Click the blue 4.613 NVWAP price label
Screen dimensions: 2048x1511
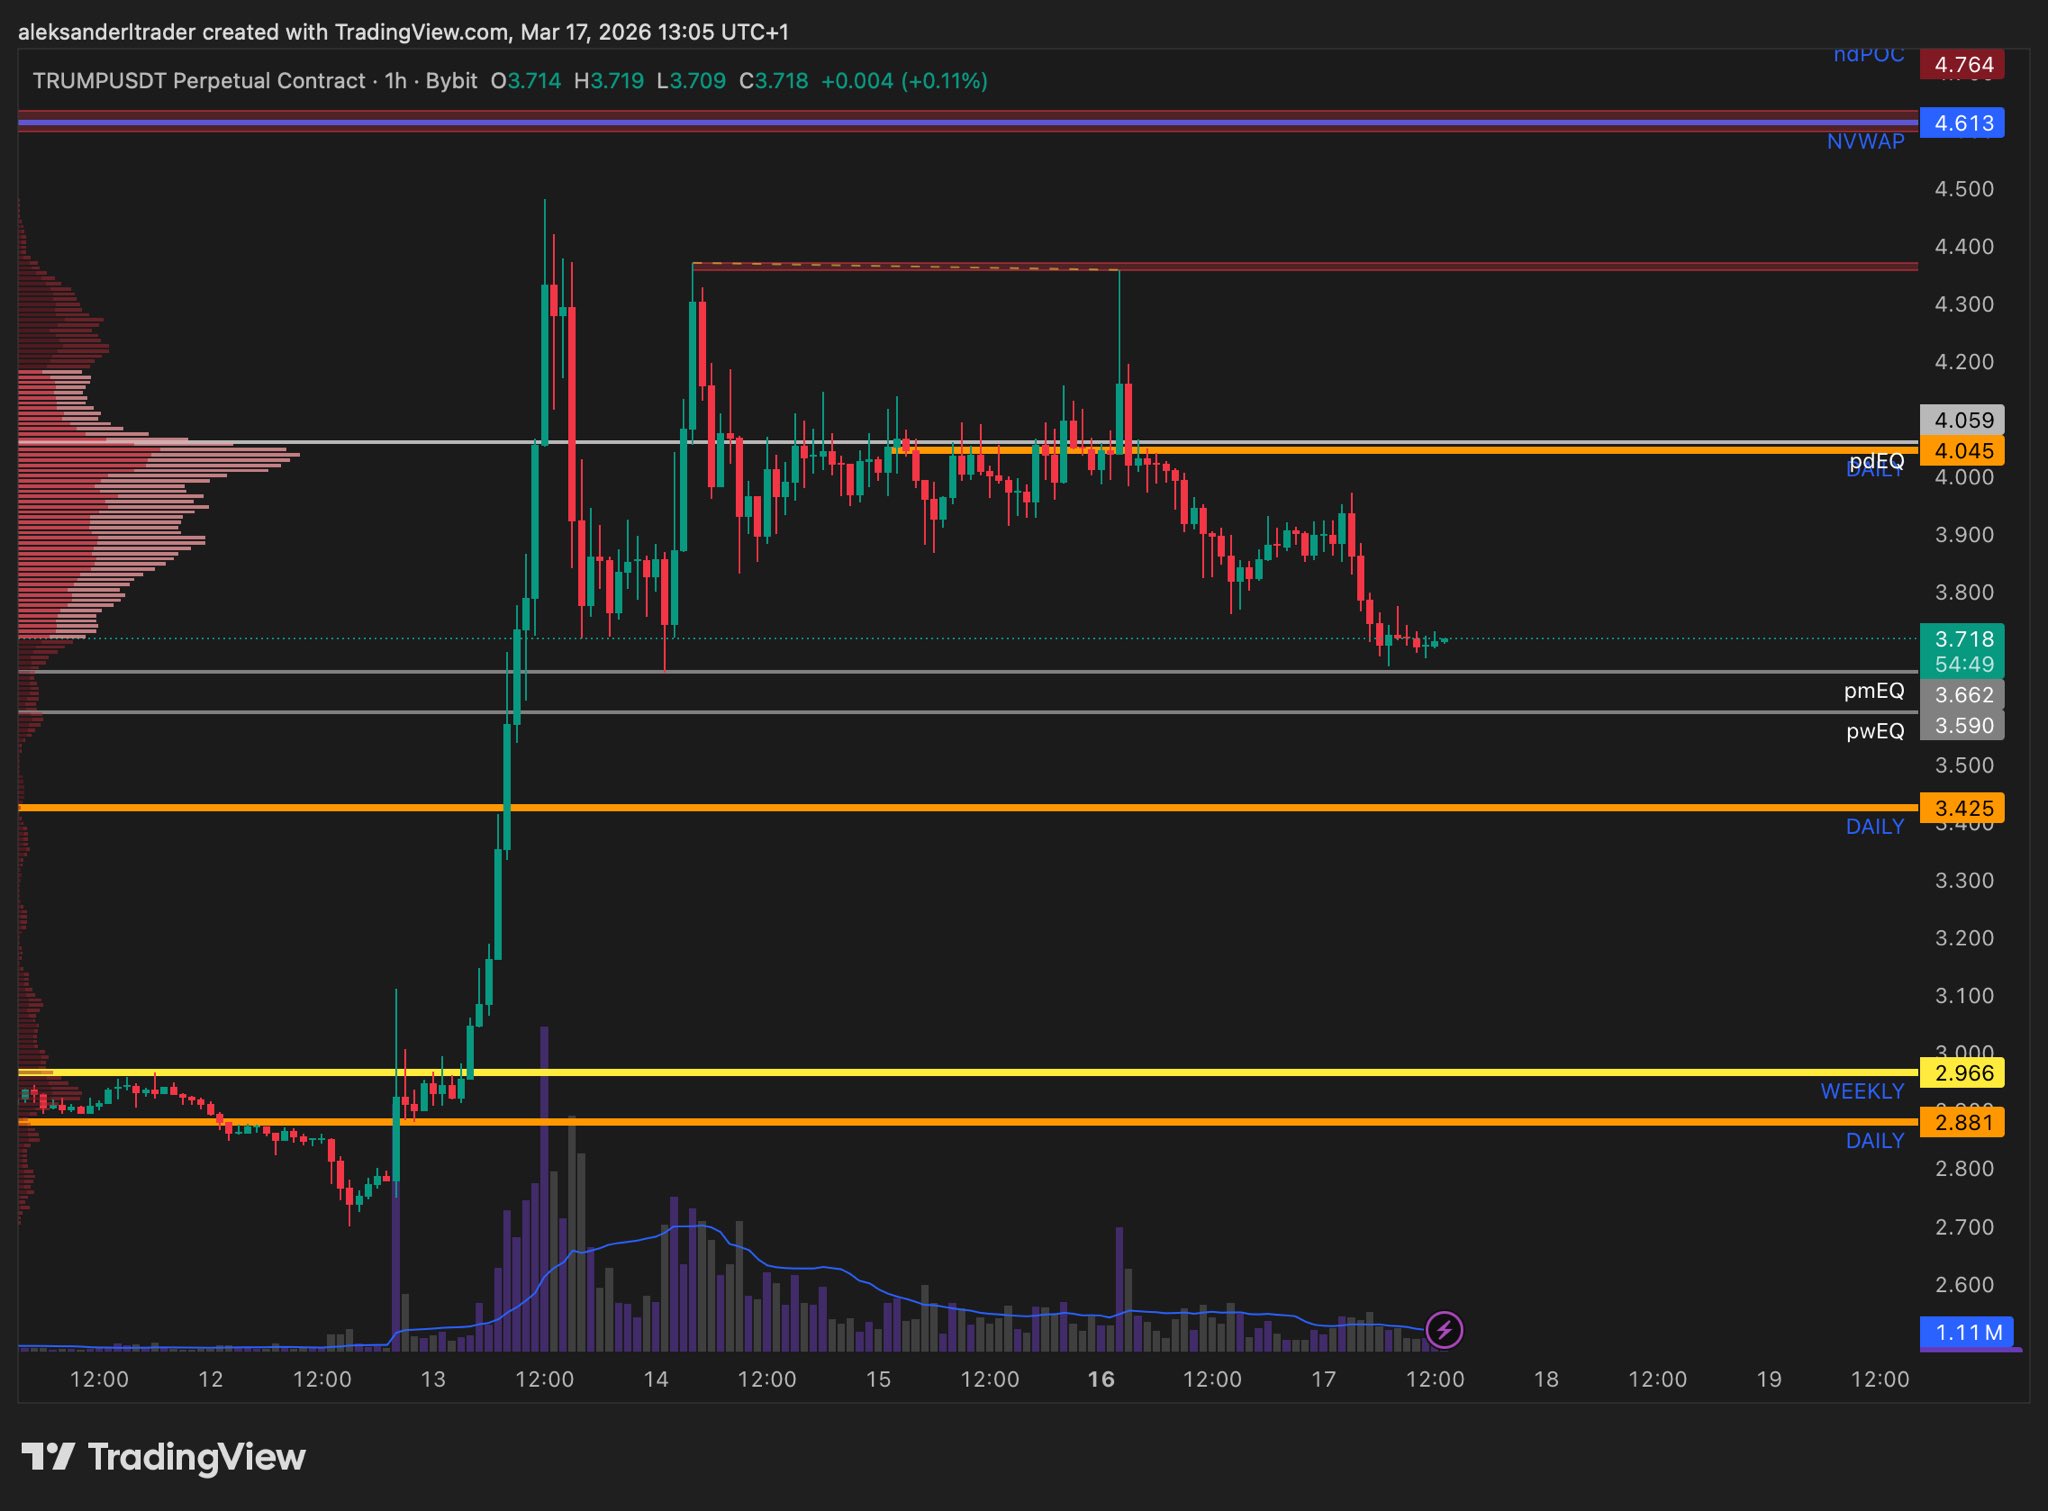1963,123
